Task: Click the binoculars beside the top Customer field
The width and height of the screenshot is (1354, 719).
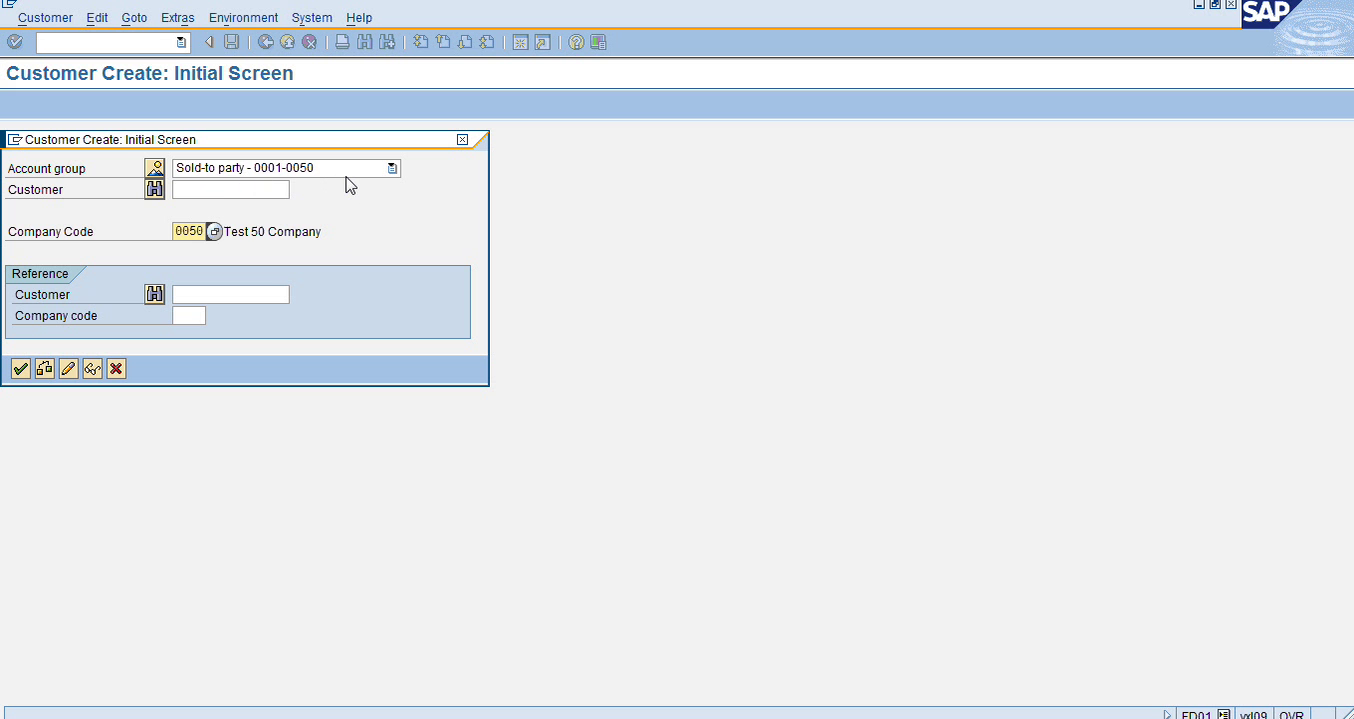Action: 154,189
